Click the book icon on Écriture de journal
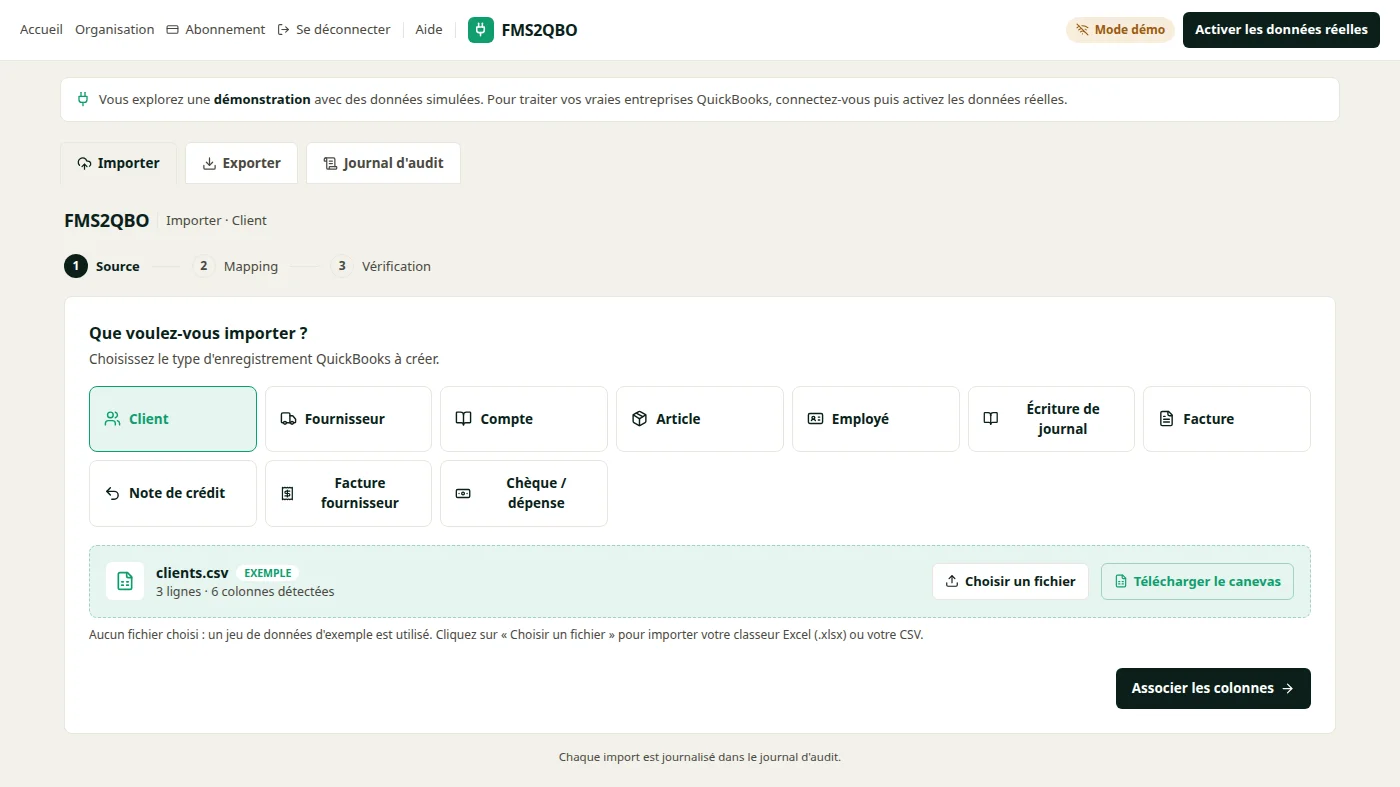This screenshot has width=1400, height=787. point(991,419)
